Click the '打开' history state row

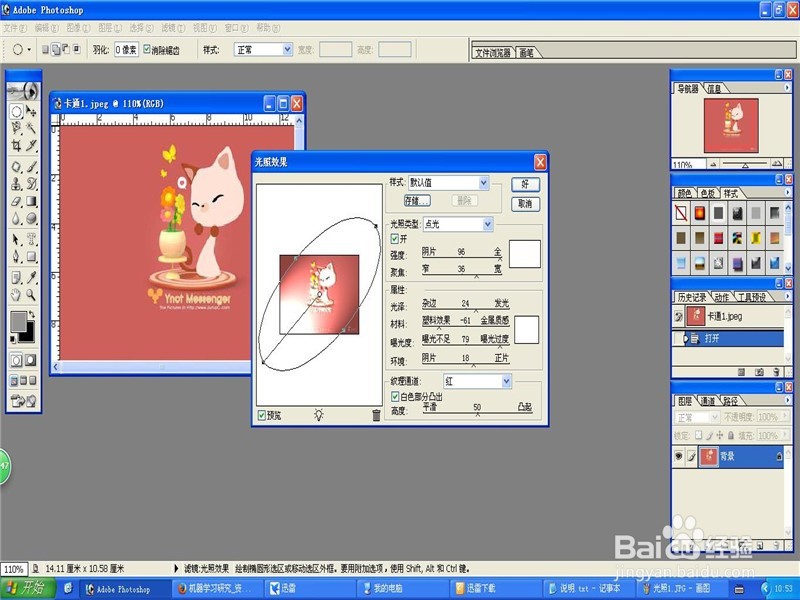(x=728, y=338)
